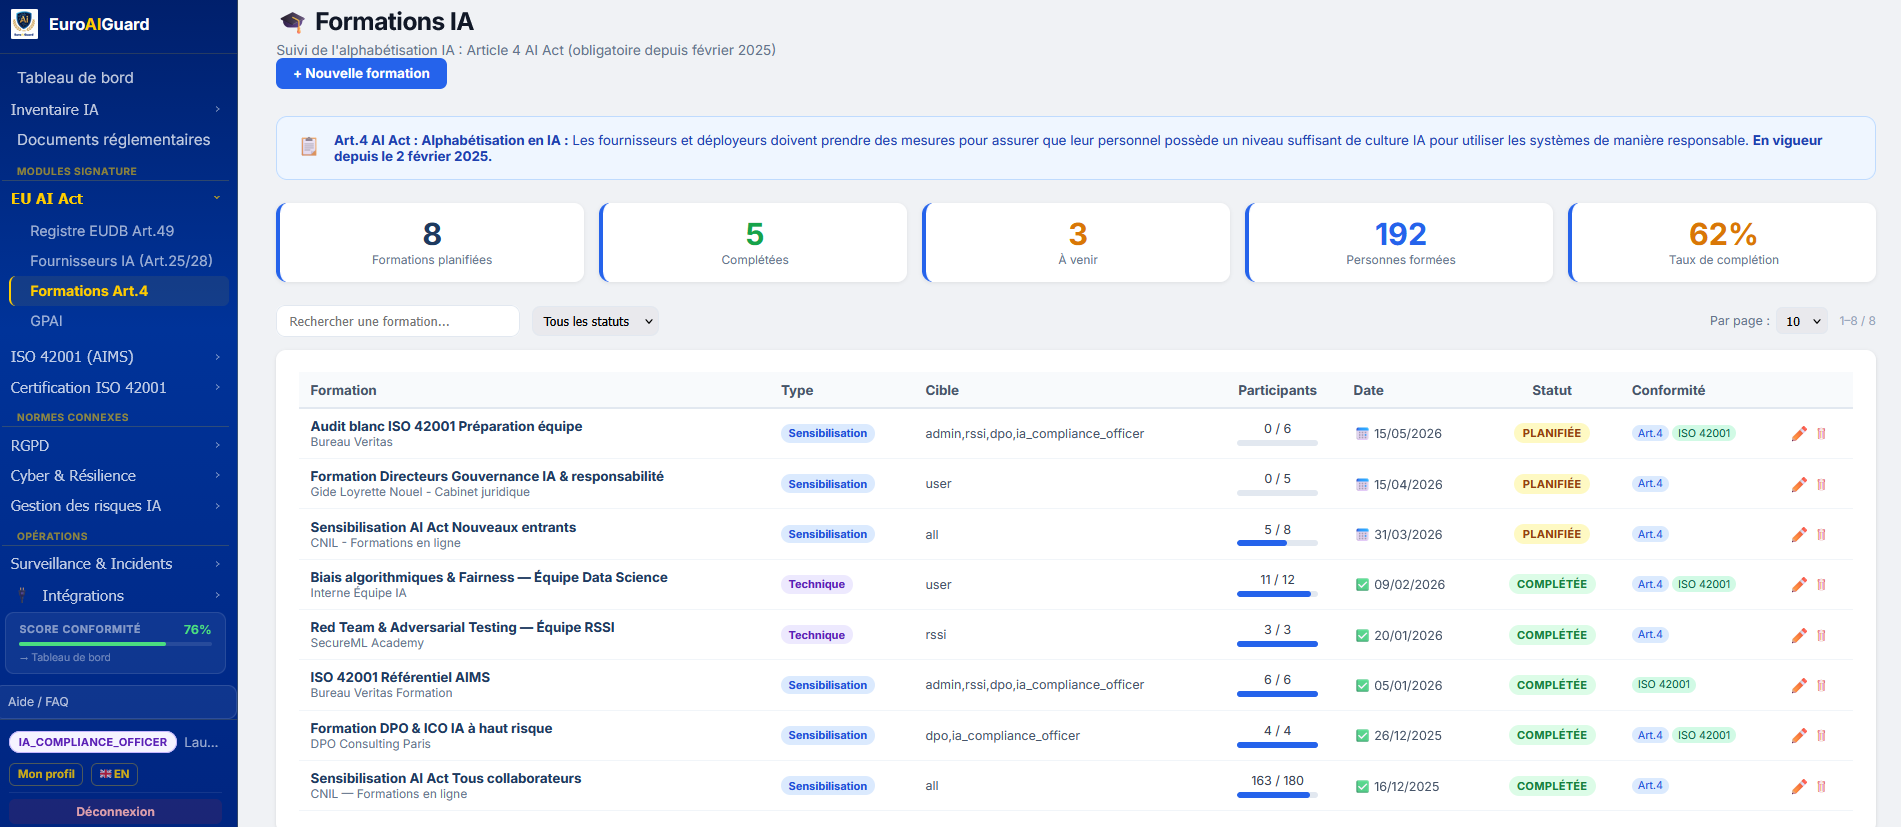Viewport: 1901px width, 827px height.
Task: Click the green check icon beside 16/12/2025
Action: tap(1362, 786)
